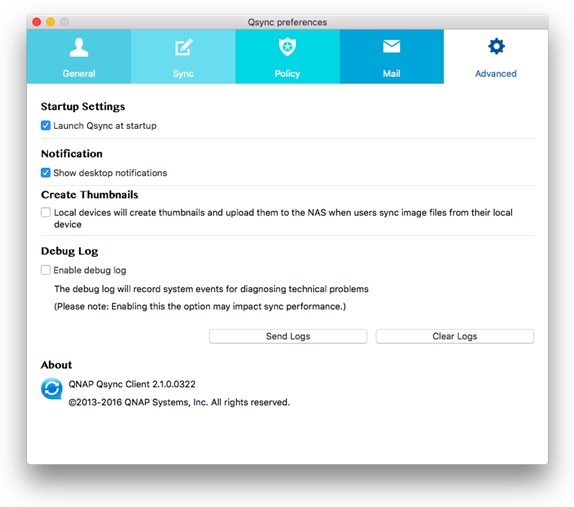This screenshot has width=574, height=507.
Task: Enable the create thumbnails checkbox
Action: (46, 212)
